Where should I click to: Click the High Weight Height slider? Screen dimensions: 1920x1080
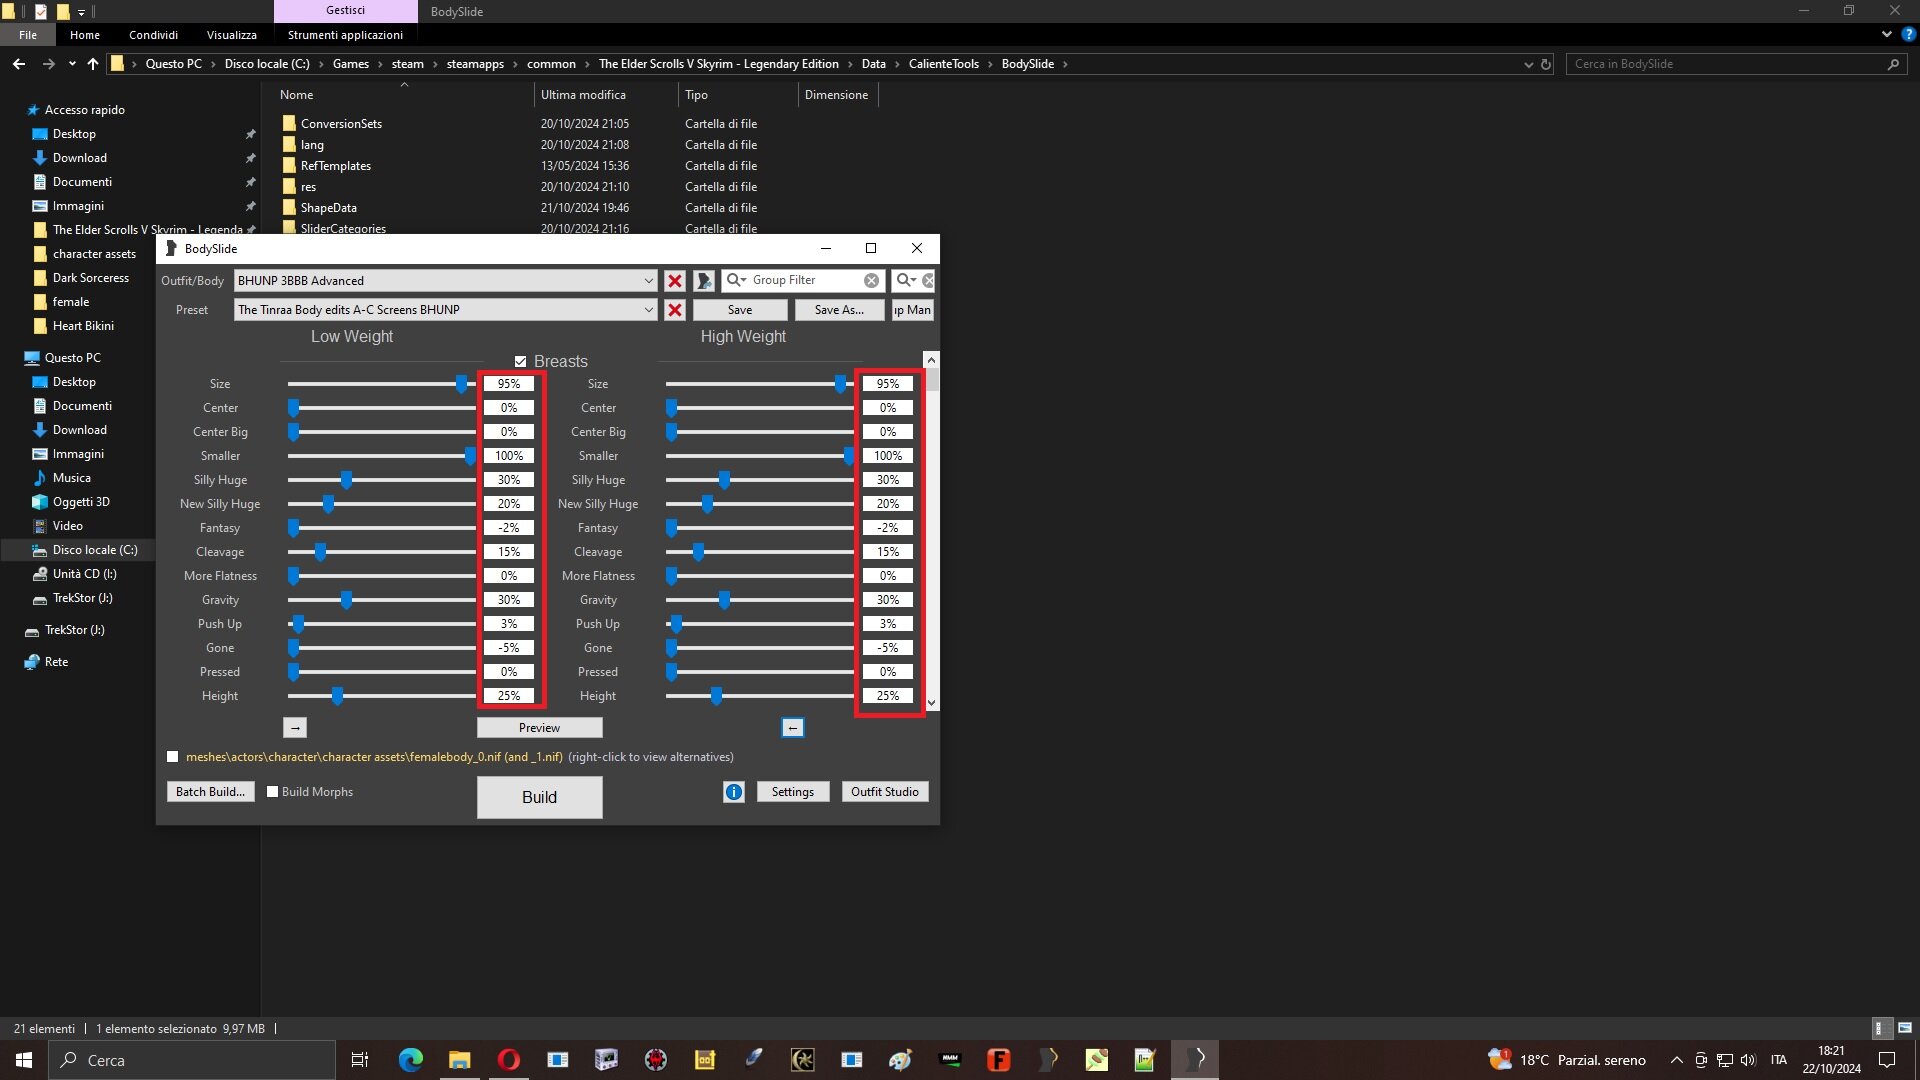click(x=760, y=696)
